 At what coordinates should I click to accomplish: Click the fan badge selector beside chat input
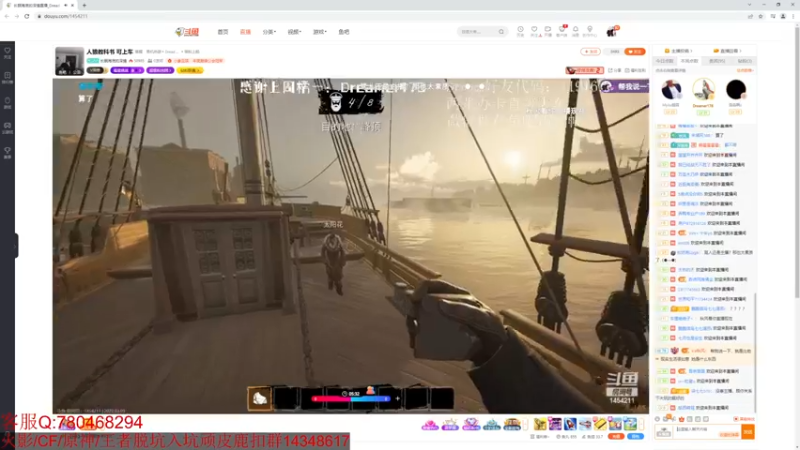coord(664,432)
